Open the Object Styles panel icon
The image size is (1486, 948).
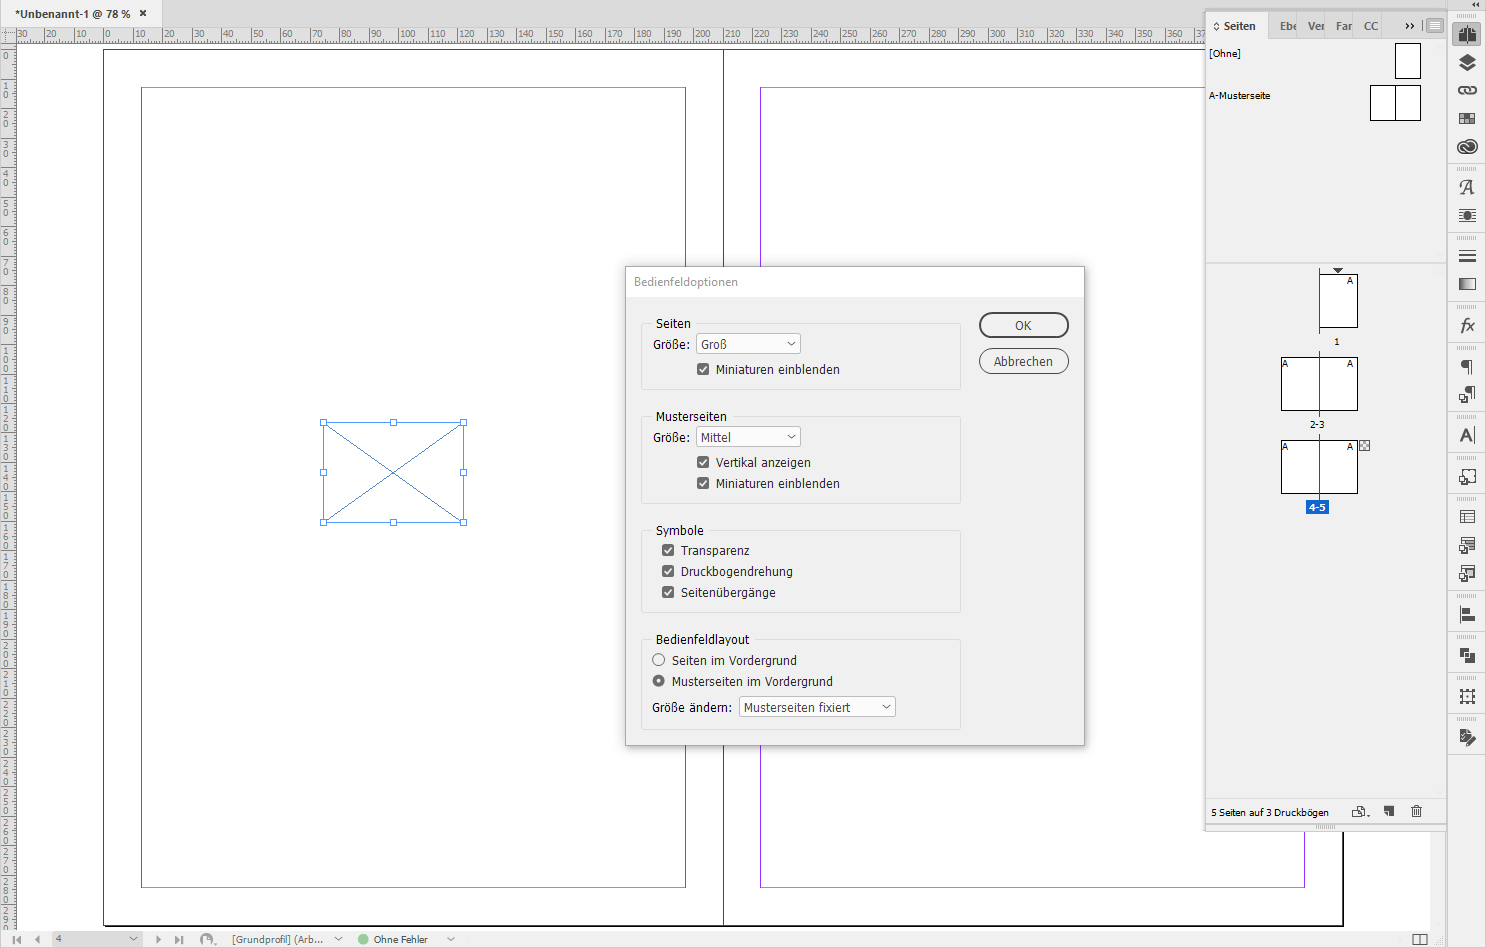[x=1467, y=476]
